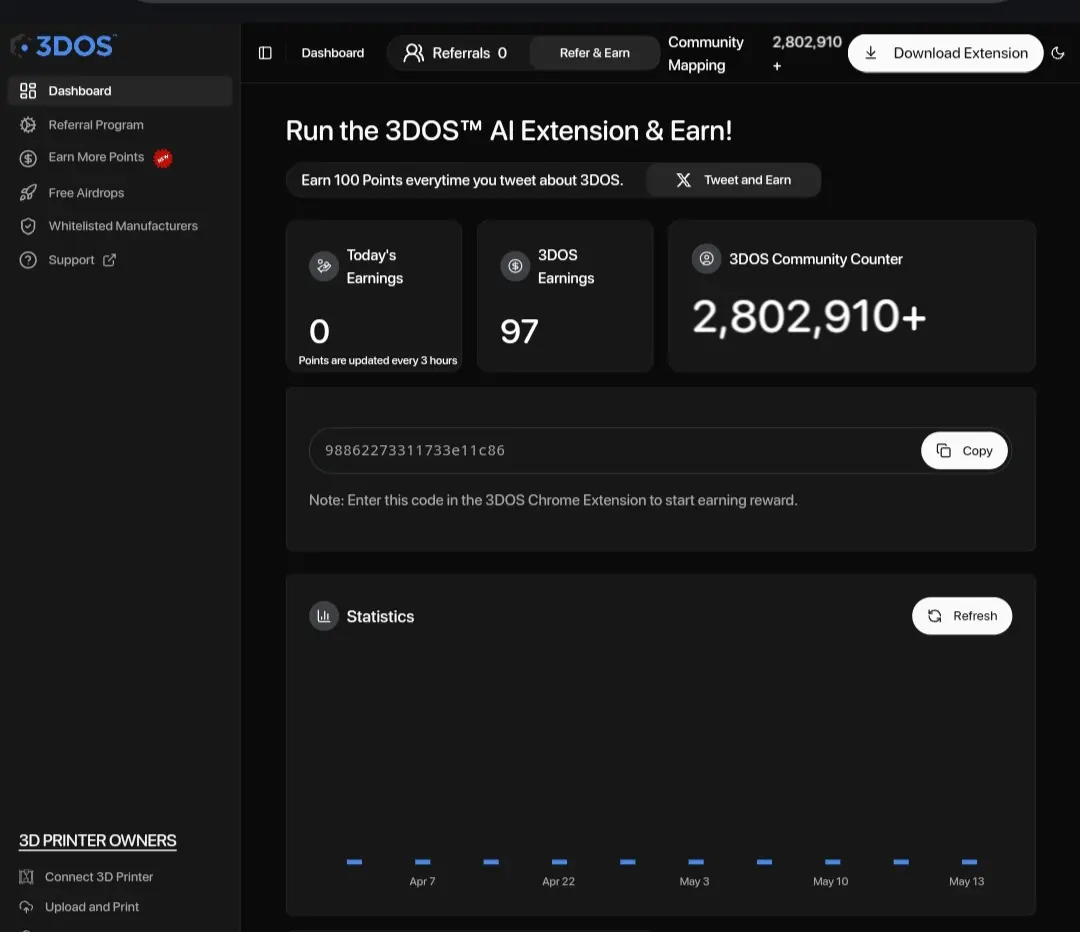The height and width of the screenshot is (932, 1080).
Task: Click the header 2,802,910 + count
Action: pos(807,54)
